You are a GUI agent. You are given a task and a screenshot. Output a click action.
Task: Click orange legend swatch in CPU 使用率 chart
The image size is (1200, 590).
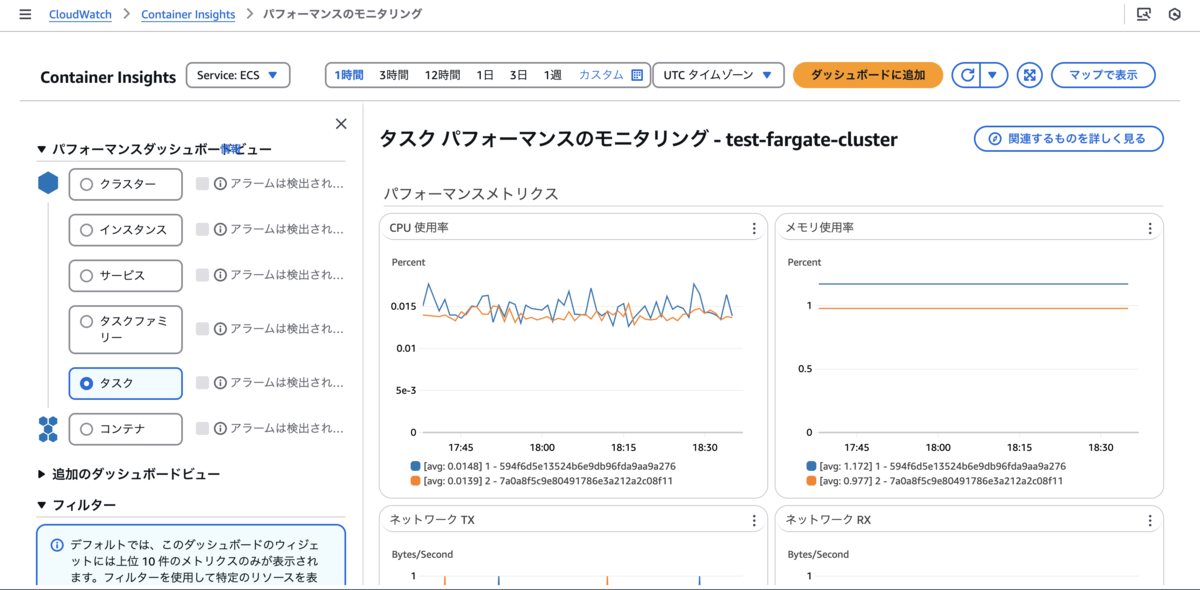coord(415,481)
